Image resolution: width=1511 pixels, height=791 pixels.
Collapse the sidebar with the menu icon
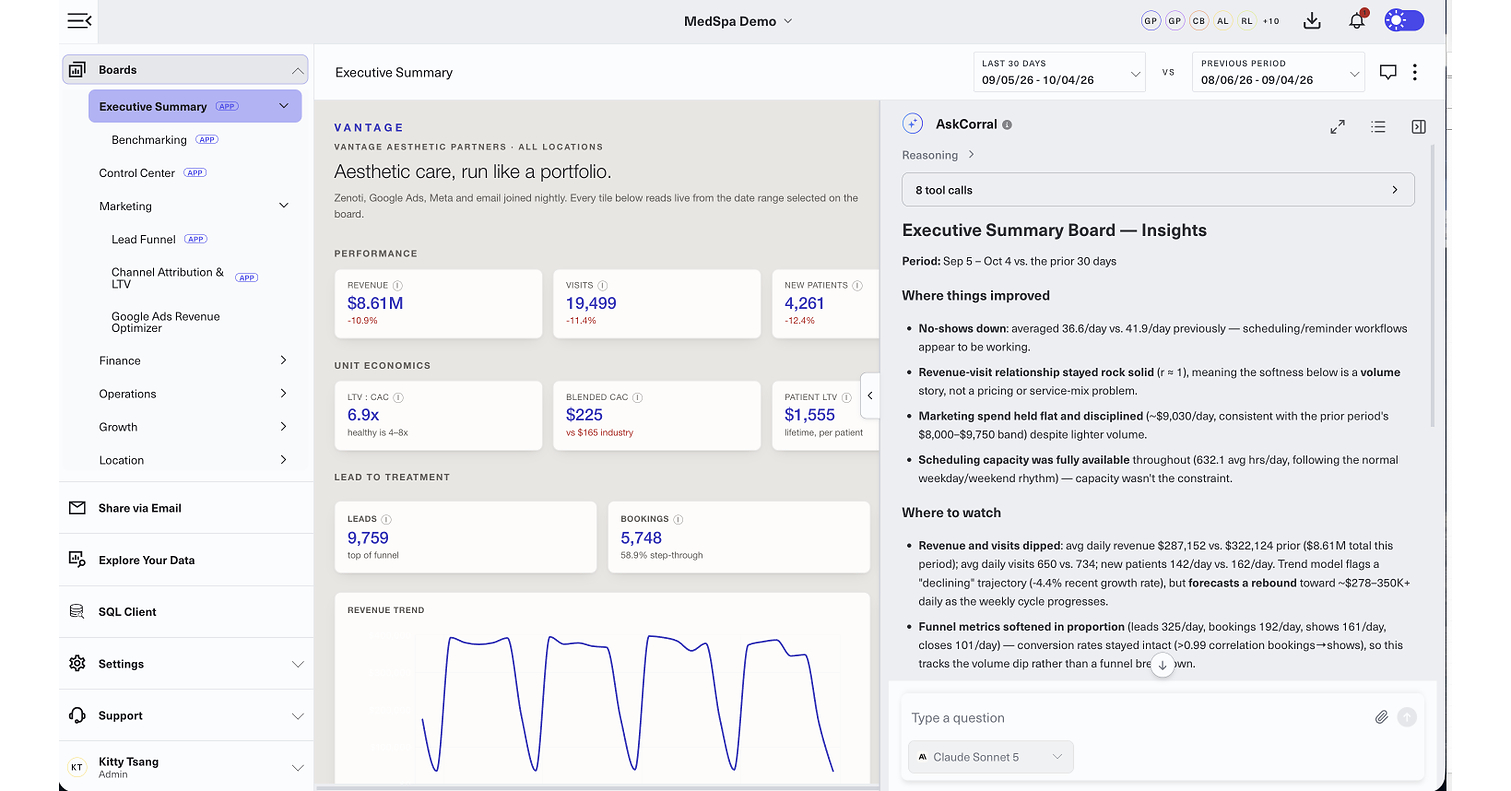[x=79, y=21]
